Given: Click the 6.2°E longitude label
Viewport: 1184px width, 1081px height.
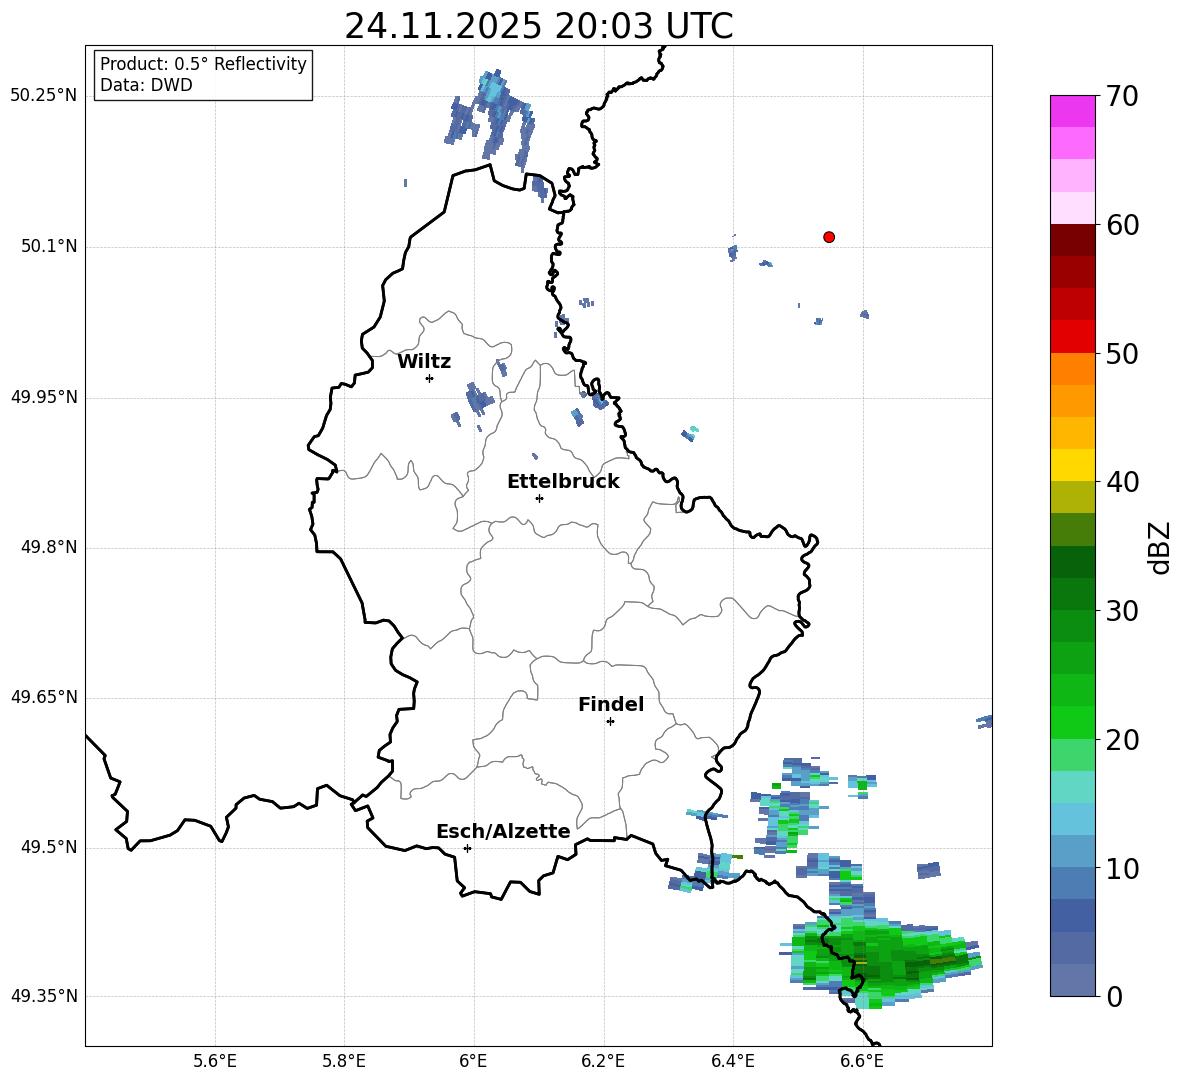Looking at the screenshot, I should coord(603,1062).
